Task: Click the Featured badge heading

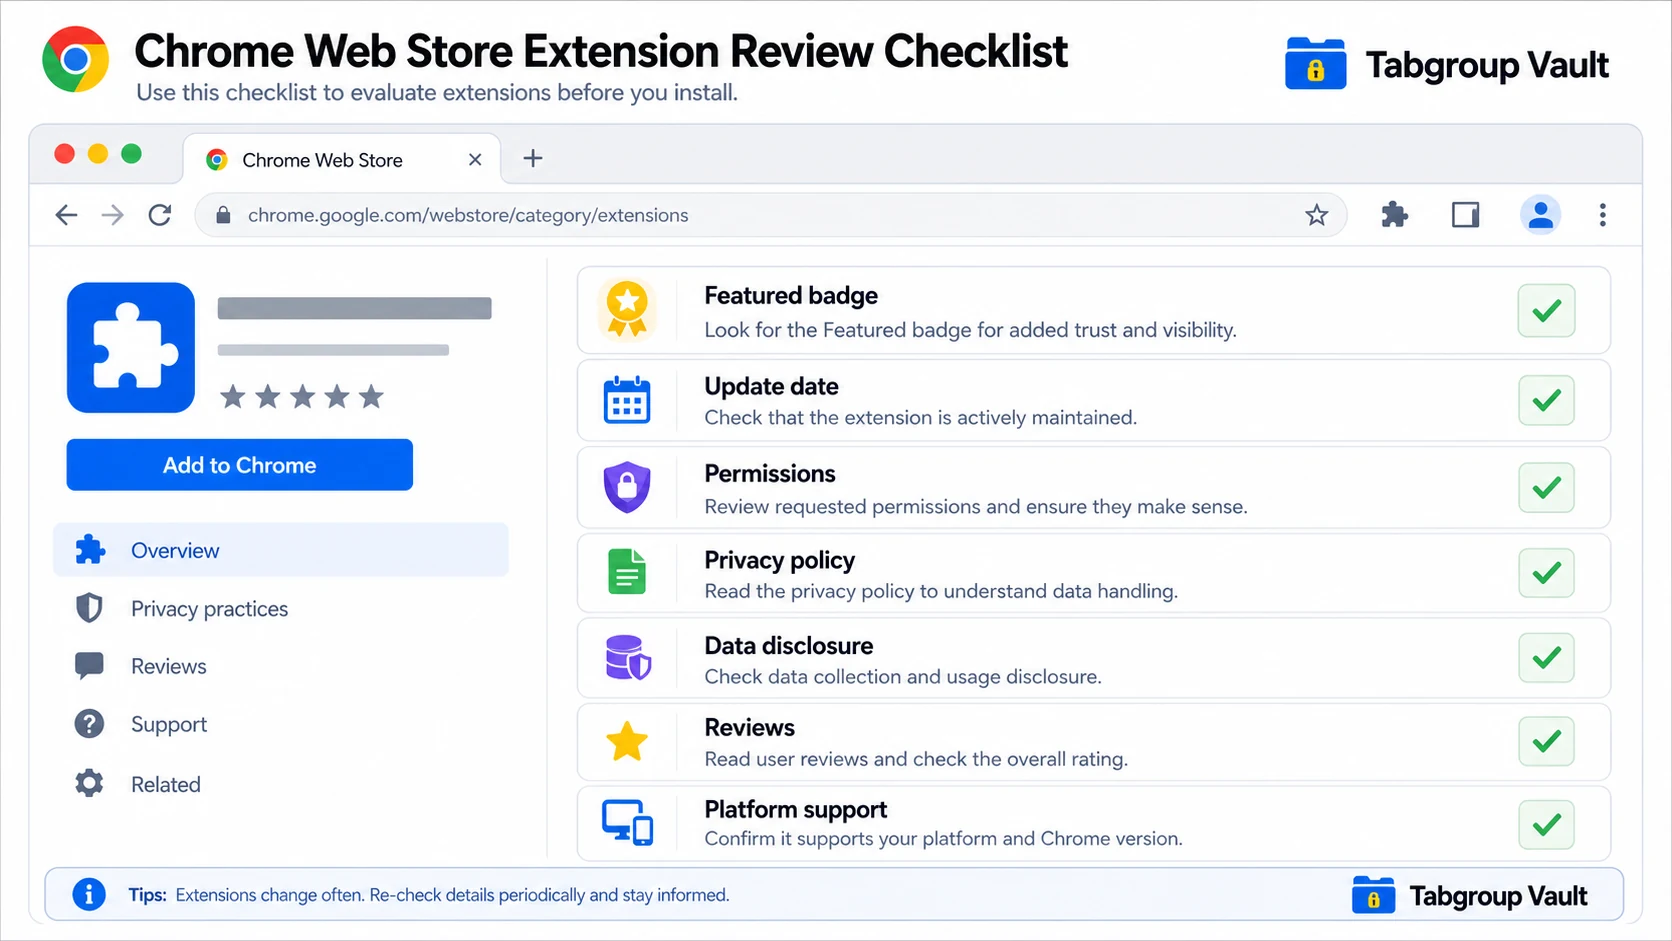Action: 791,296
